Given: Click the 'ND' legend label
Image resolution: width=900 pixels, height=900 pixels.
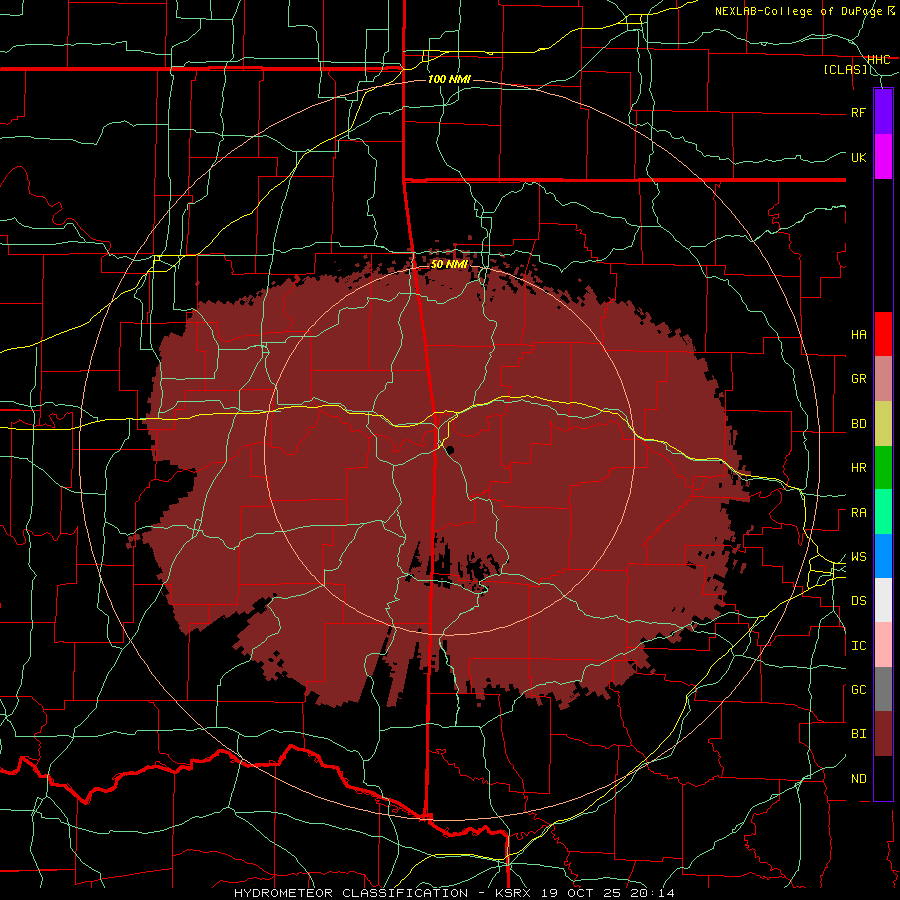Looking at the screenshot, I should 858,779.
